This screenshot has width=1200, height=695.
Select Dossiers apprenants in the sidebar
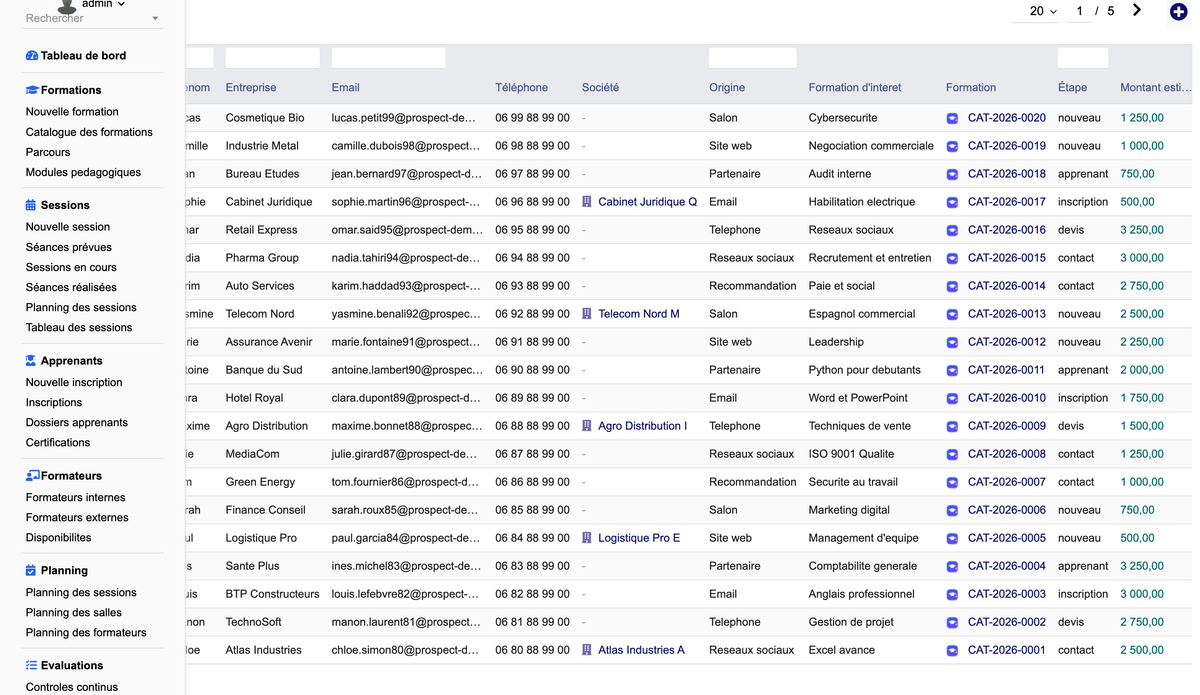coord(77,422)
